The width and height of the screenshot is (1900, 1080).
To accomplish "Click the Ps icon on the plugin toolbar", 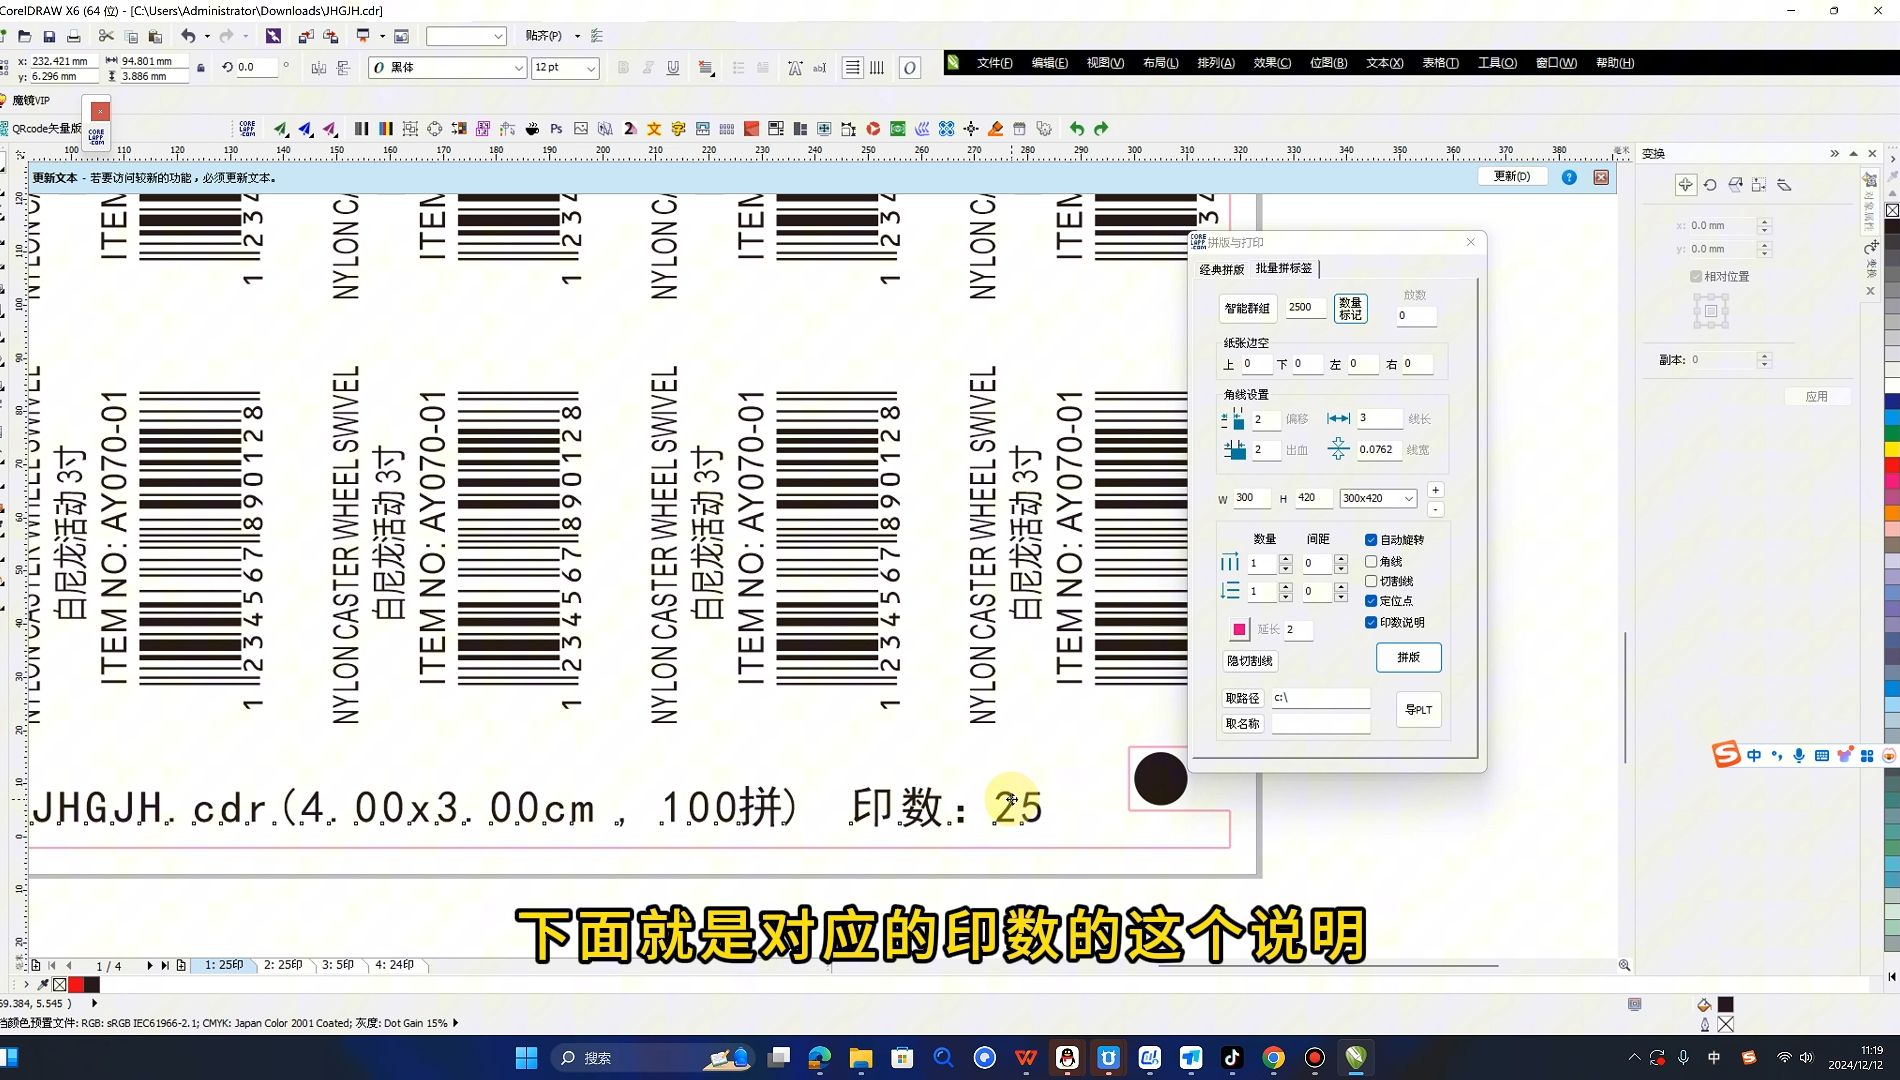I will [556, 128].
